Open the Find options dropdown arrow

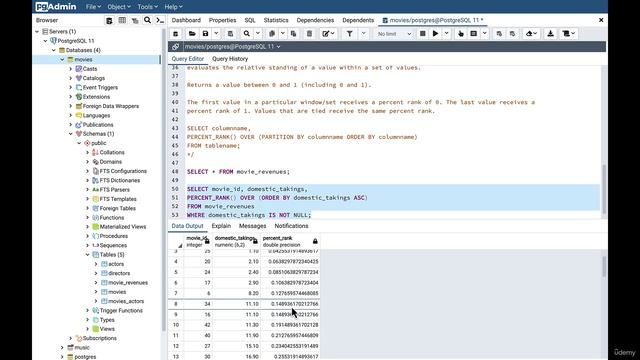tap(258, 34)
